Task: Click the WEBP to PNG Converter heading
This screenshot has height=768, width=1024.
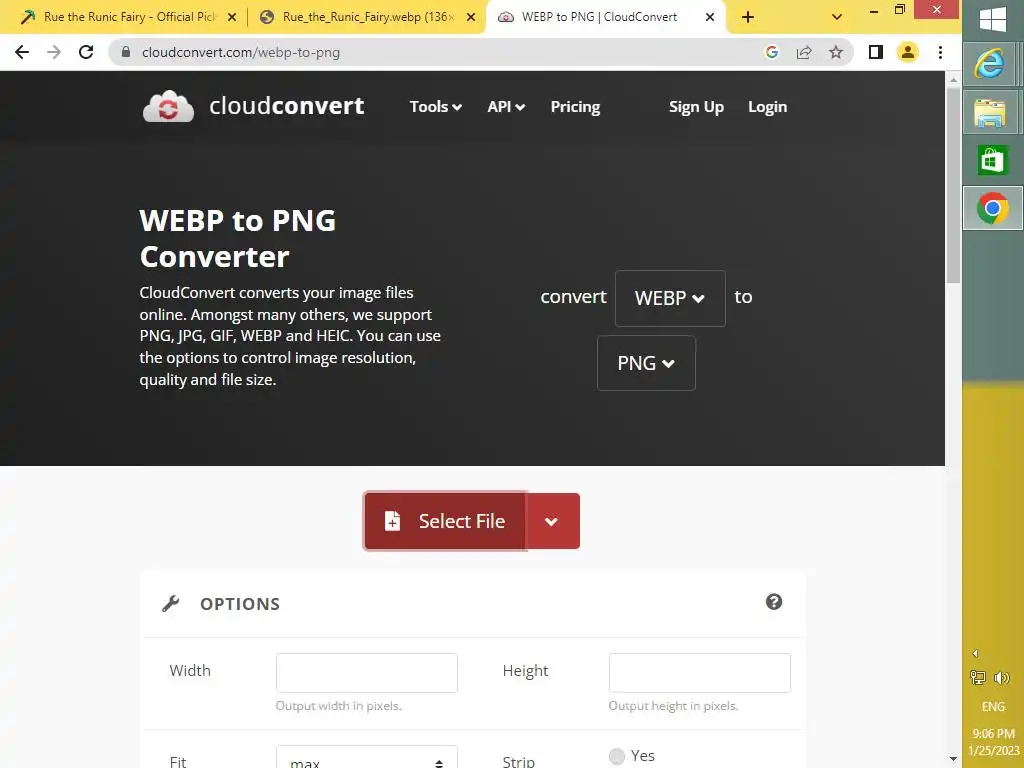Action: point(238,238)
